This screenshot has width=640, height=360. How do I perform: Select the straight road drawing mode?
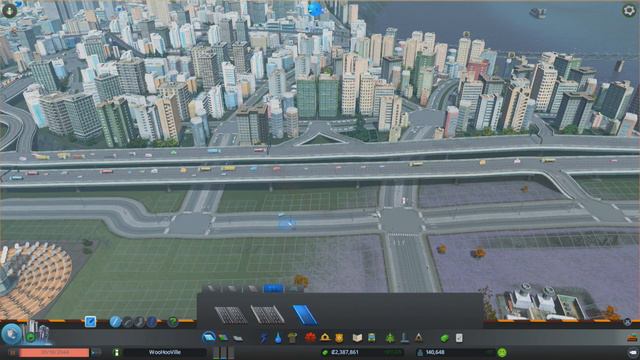[115, 322]
